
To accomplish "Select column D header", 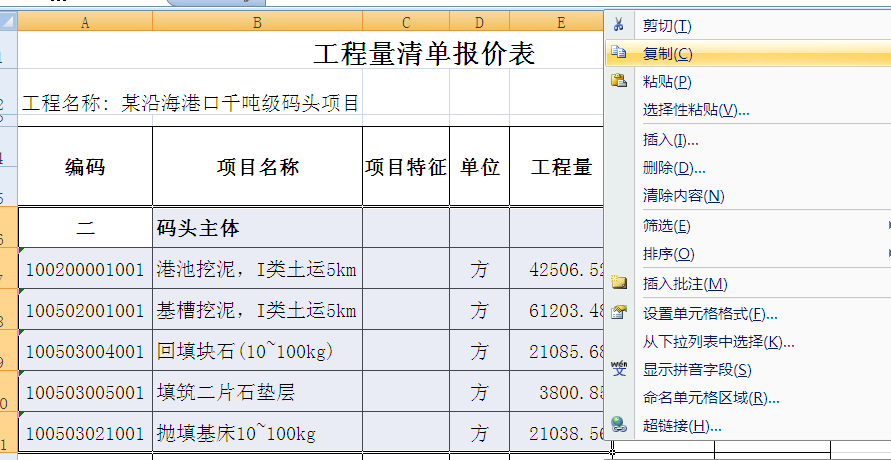I will (x=479, y=22).
